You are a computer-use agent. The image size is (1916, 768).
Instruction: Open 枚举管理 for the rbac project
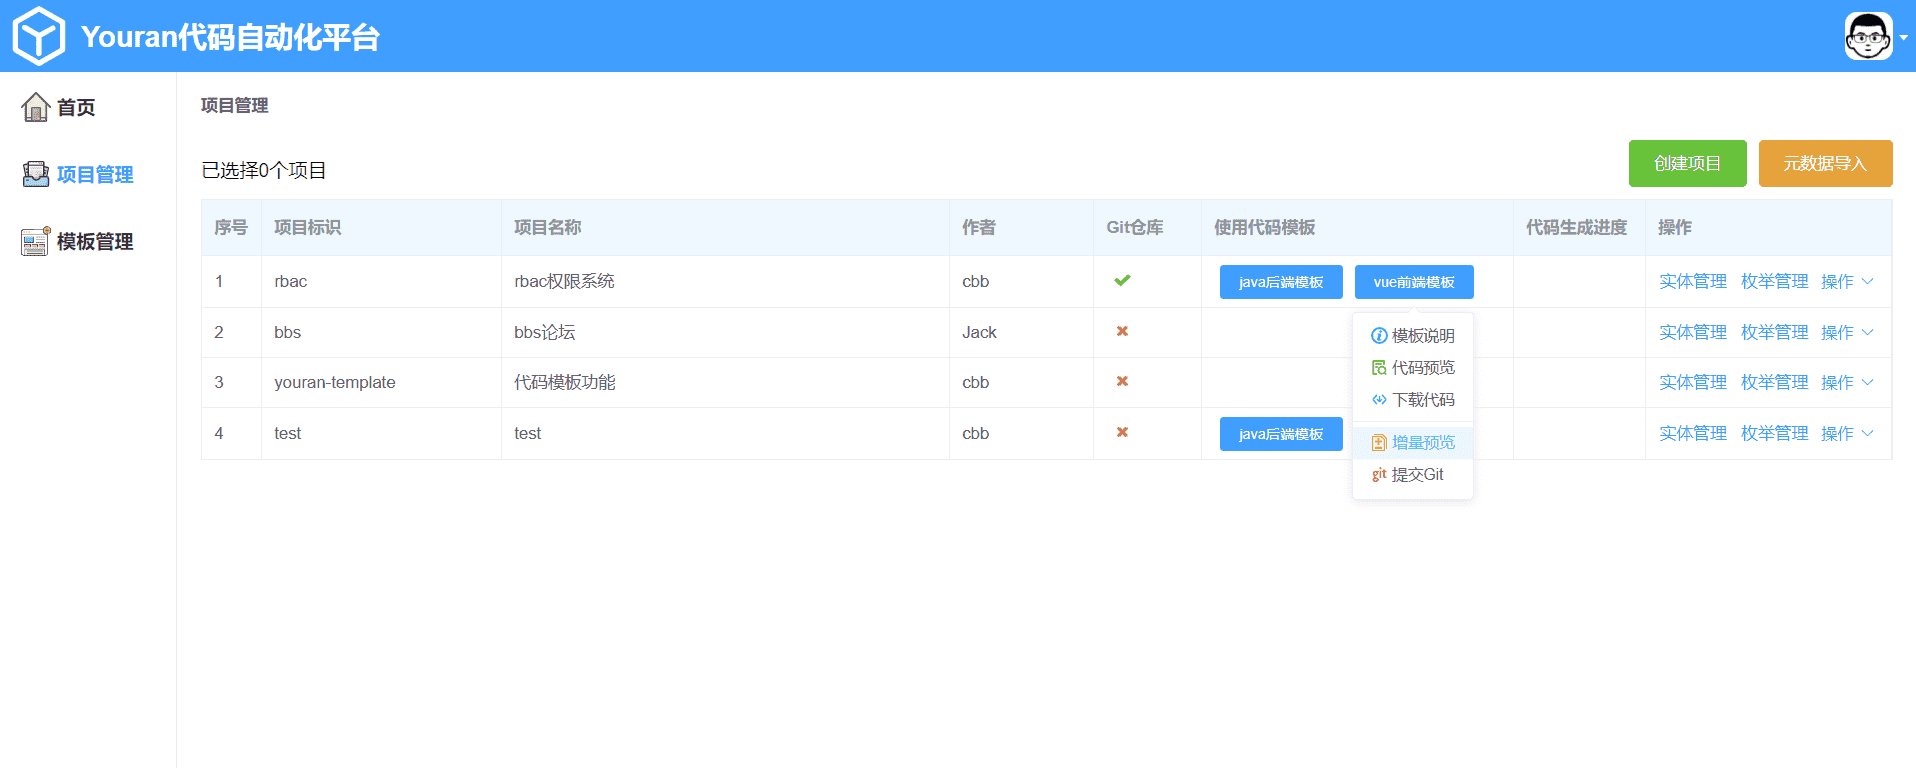pyautogui.click(x=1774, y=281)
